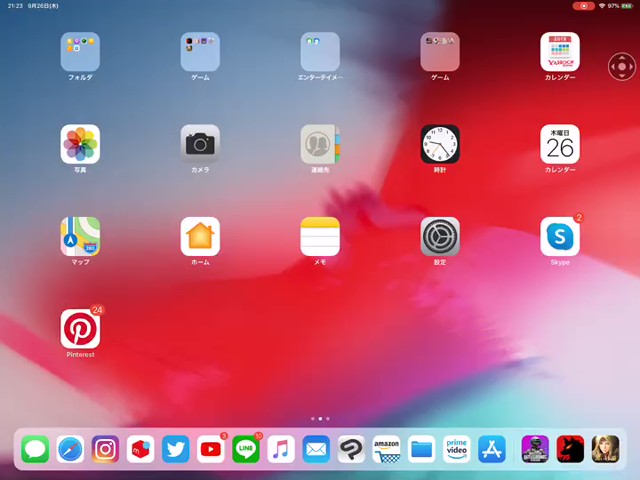Launch Clip Studio Paint from the dock
Image resolution: width=640 pixels, height=480 pixels.
(351, 449)
